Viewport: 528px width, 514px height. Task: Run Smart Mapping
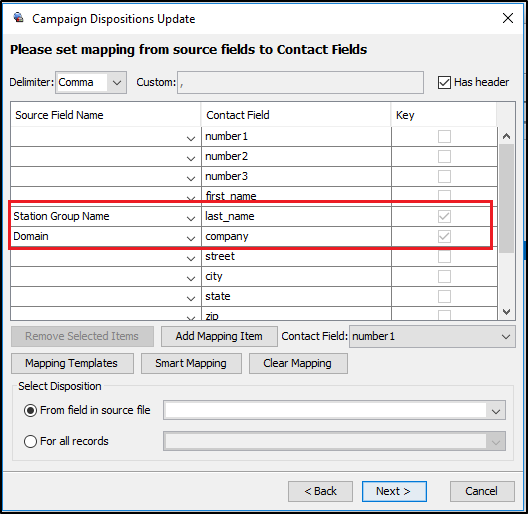click(x=191, y=363)
